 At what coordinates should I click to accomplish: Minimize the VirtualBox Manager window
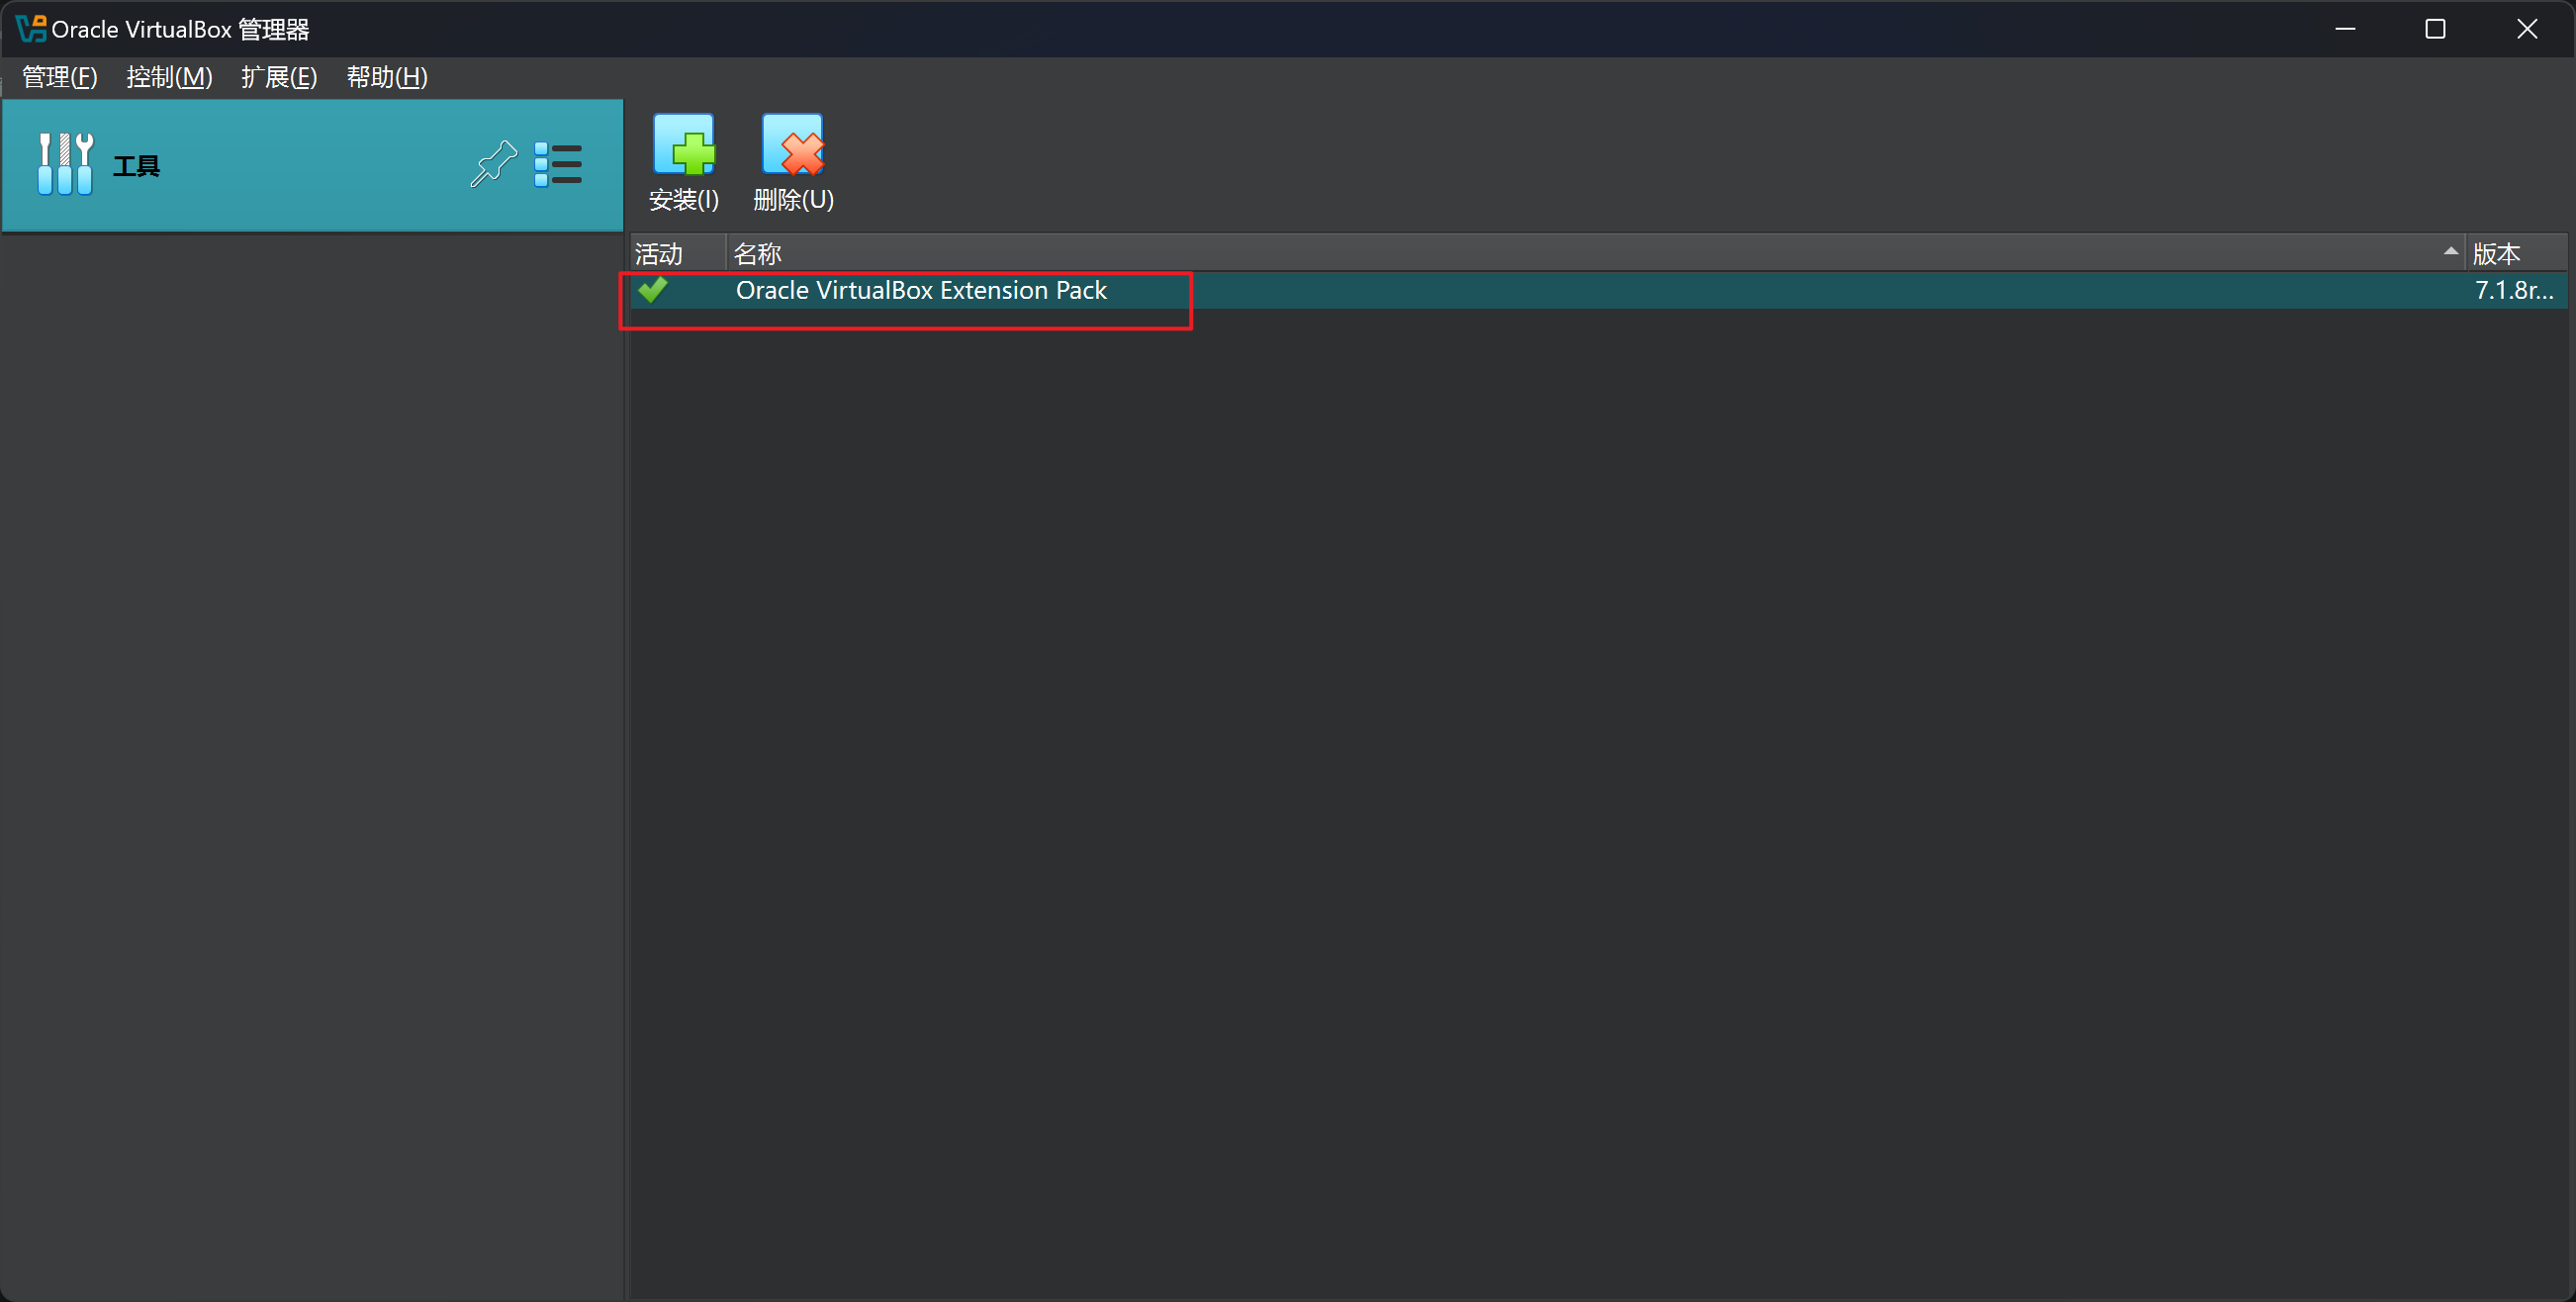point(2345,29)
